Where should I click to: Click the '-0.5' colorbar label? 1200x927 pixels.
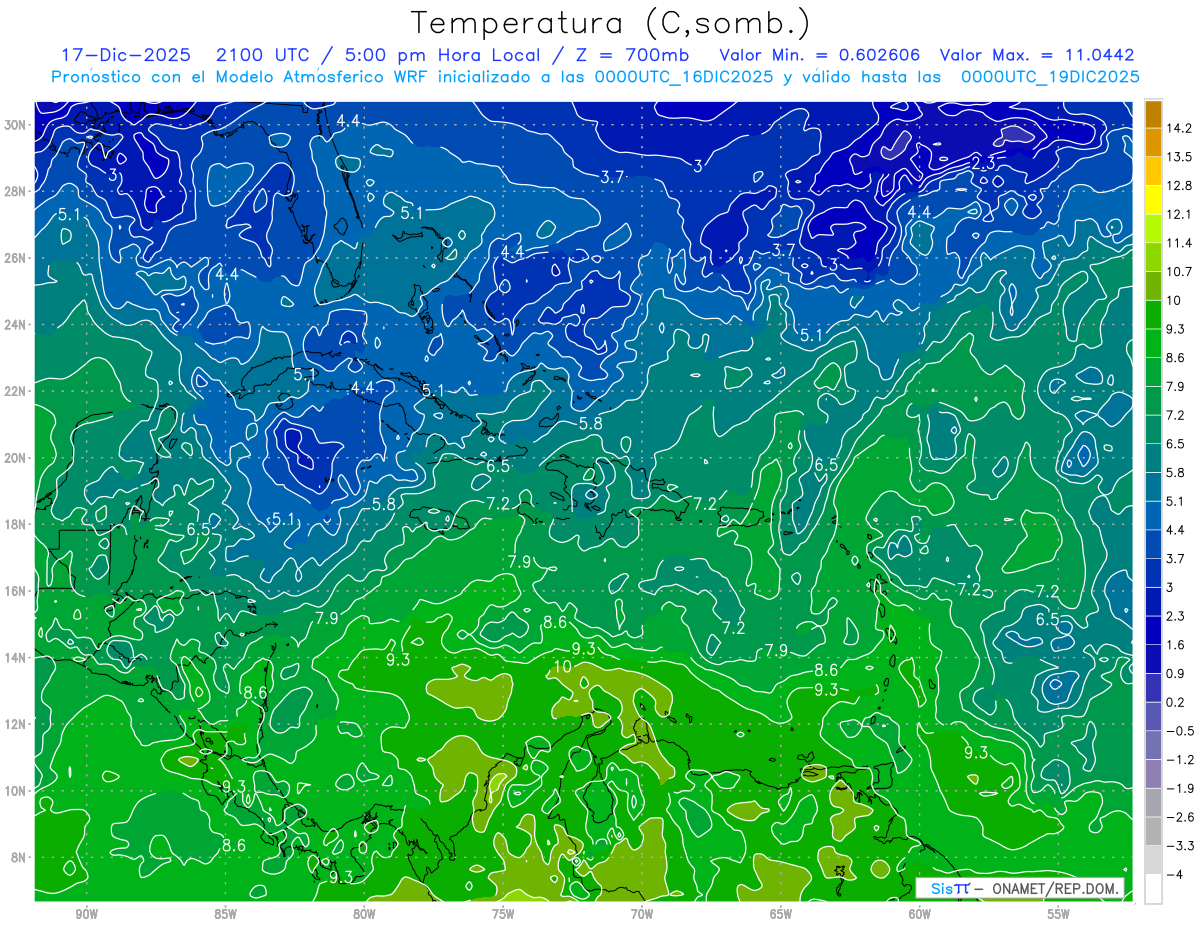pyautogui.click(x=1181, y=731)
